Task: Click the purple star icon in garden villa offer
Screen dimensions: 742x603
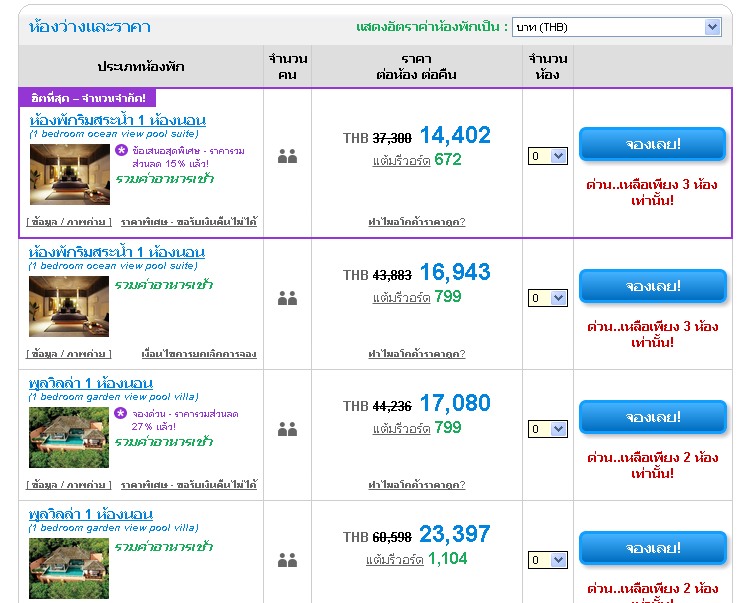Action: 121,412
